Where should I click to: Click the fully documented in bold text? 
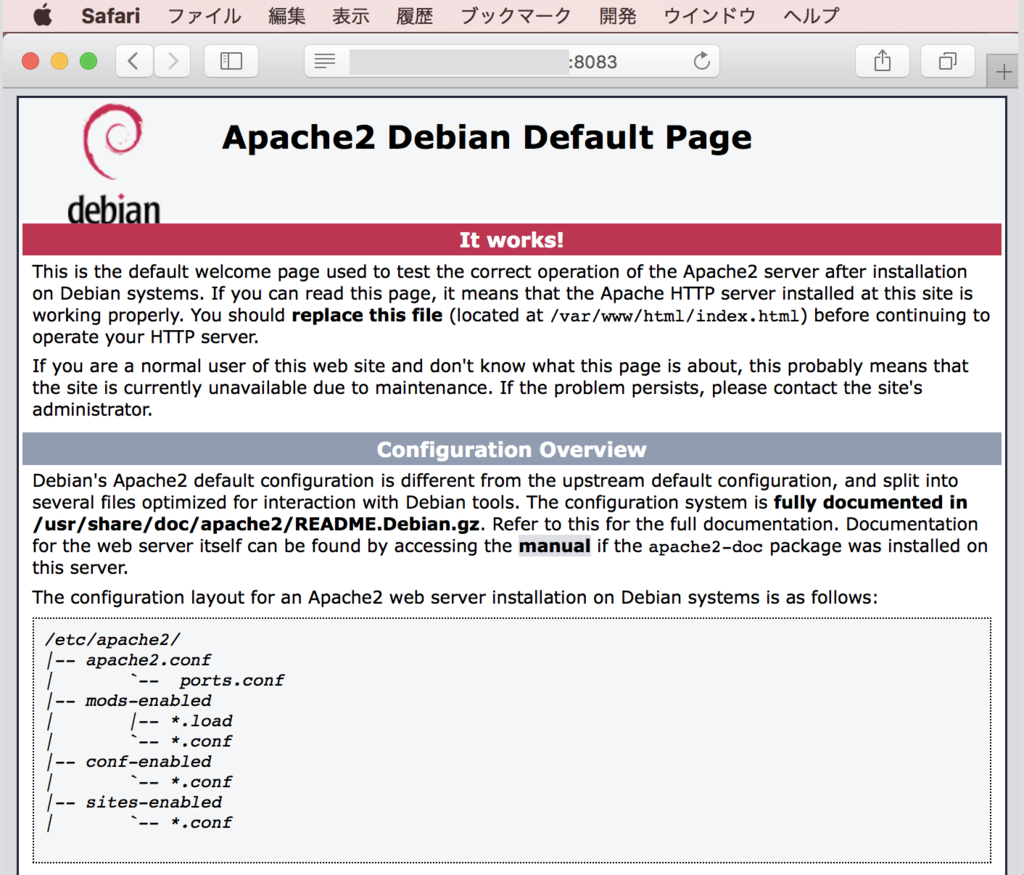pos(871,502)
